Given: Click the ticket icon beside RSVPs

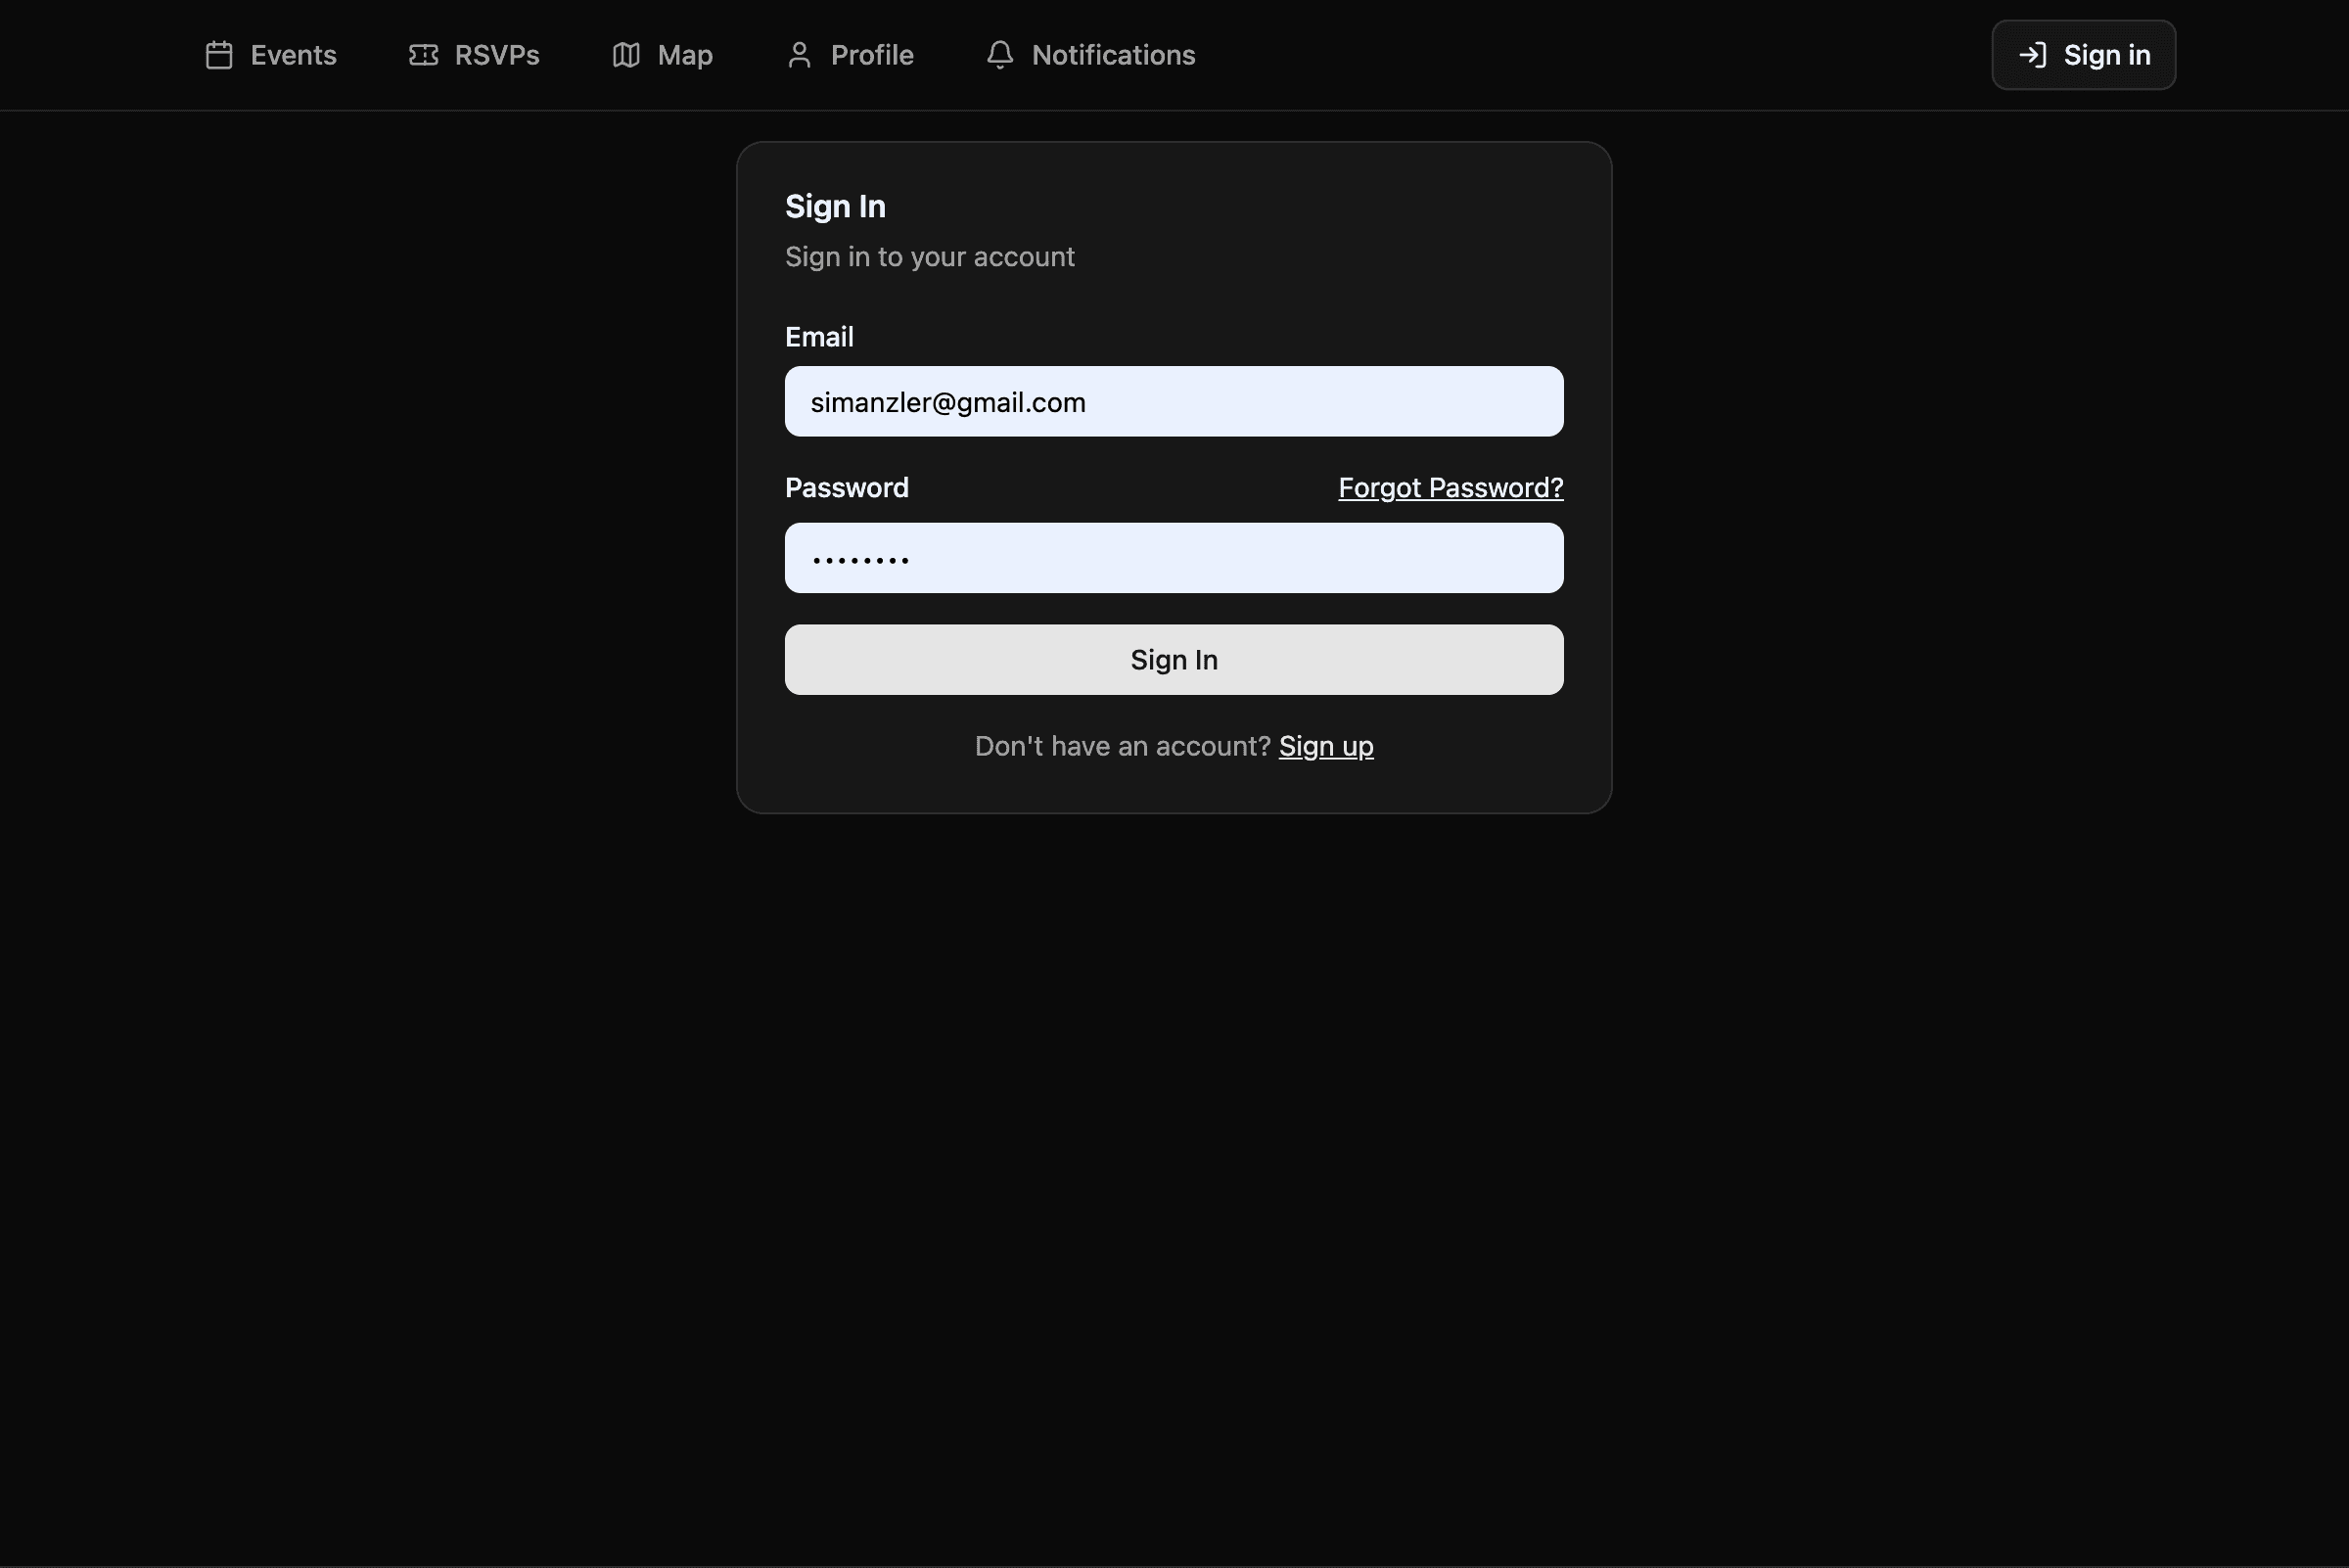Looking at the screenshot, I should tap(423, 55).
